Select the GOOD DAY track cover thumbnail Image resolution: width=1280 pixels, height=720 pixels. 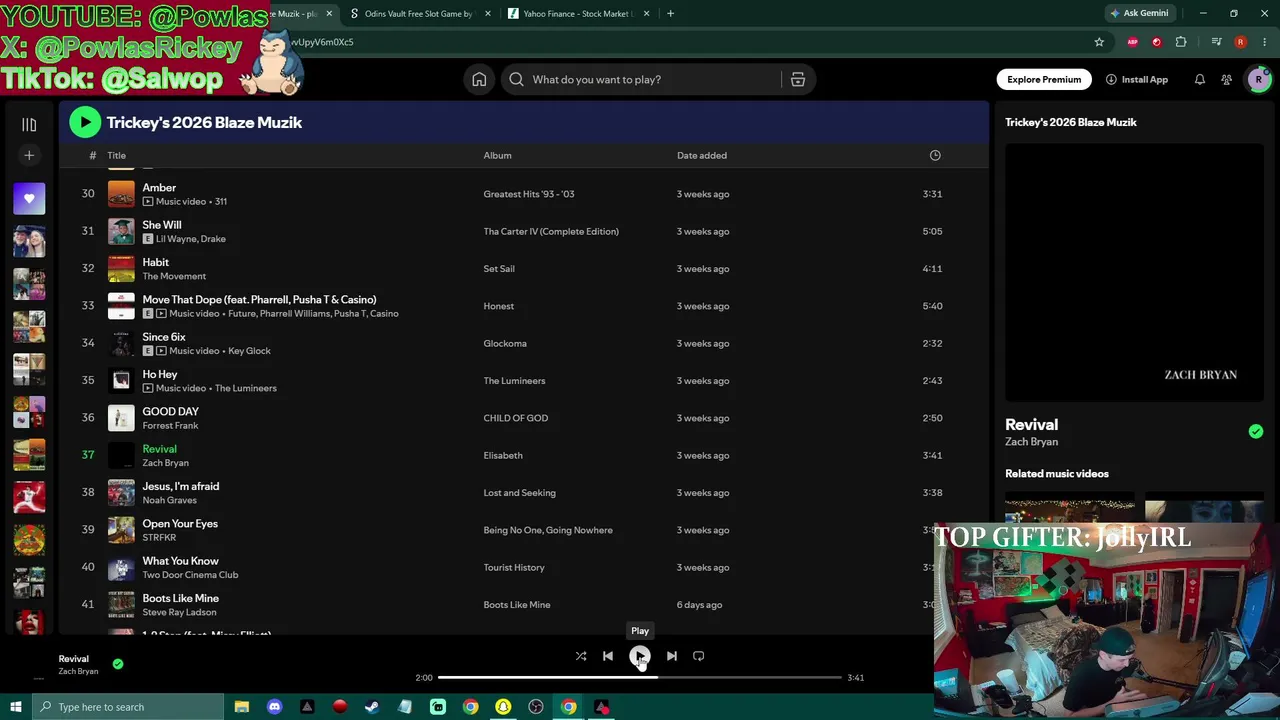click(x=121, y=418)
